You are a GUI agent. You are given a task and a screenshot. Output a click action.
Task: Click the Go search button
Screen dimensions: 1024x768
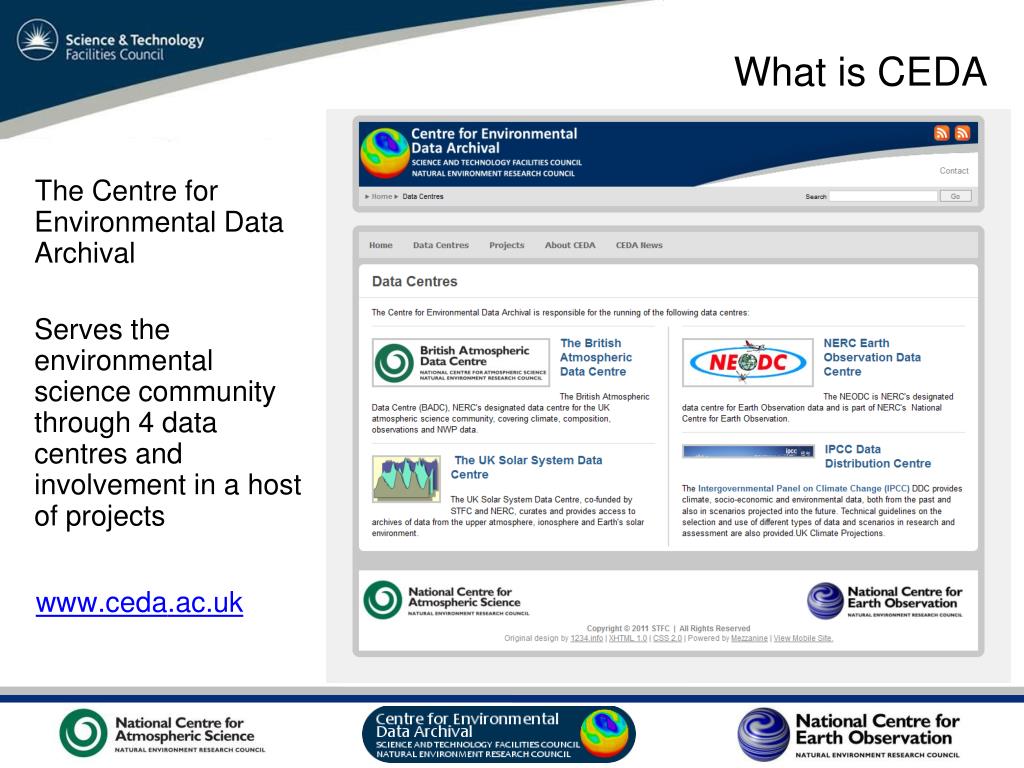(x=955, y=196)
